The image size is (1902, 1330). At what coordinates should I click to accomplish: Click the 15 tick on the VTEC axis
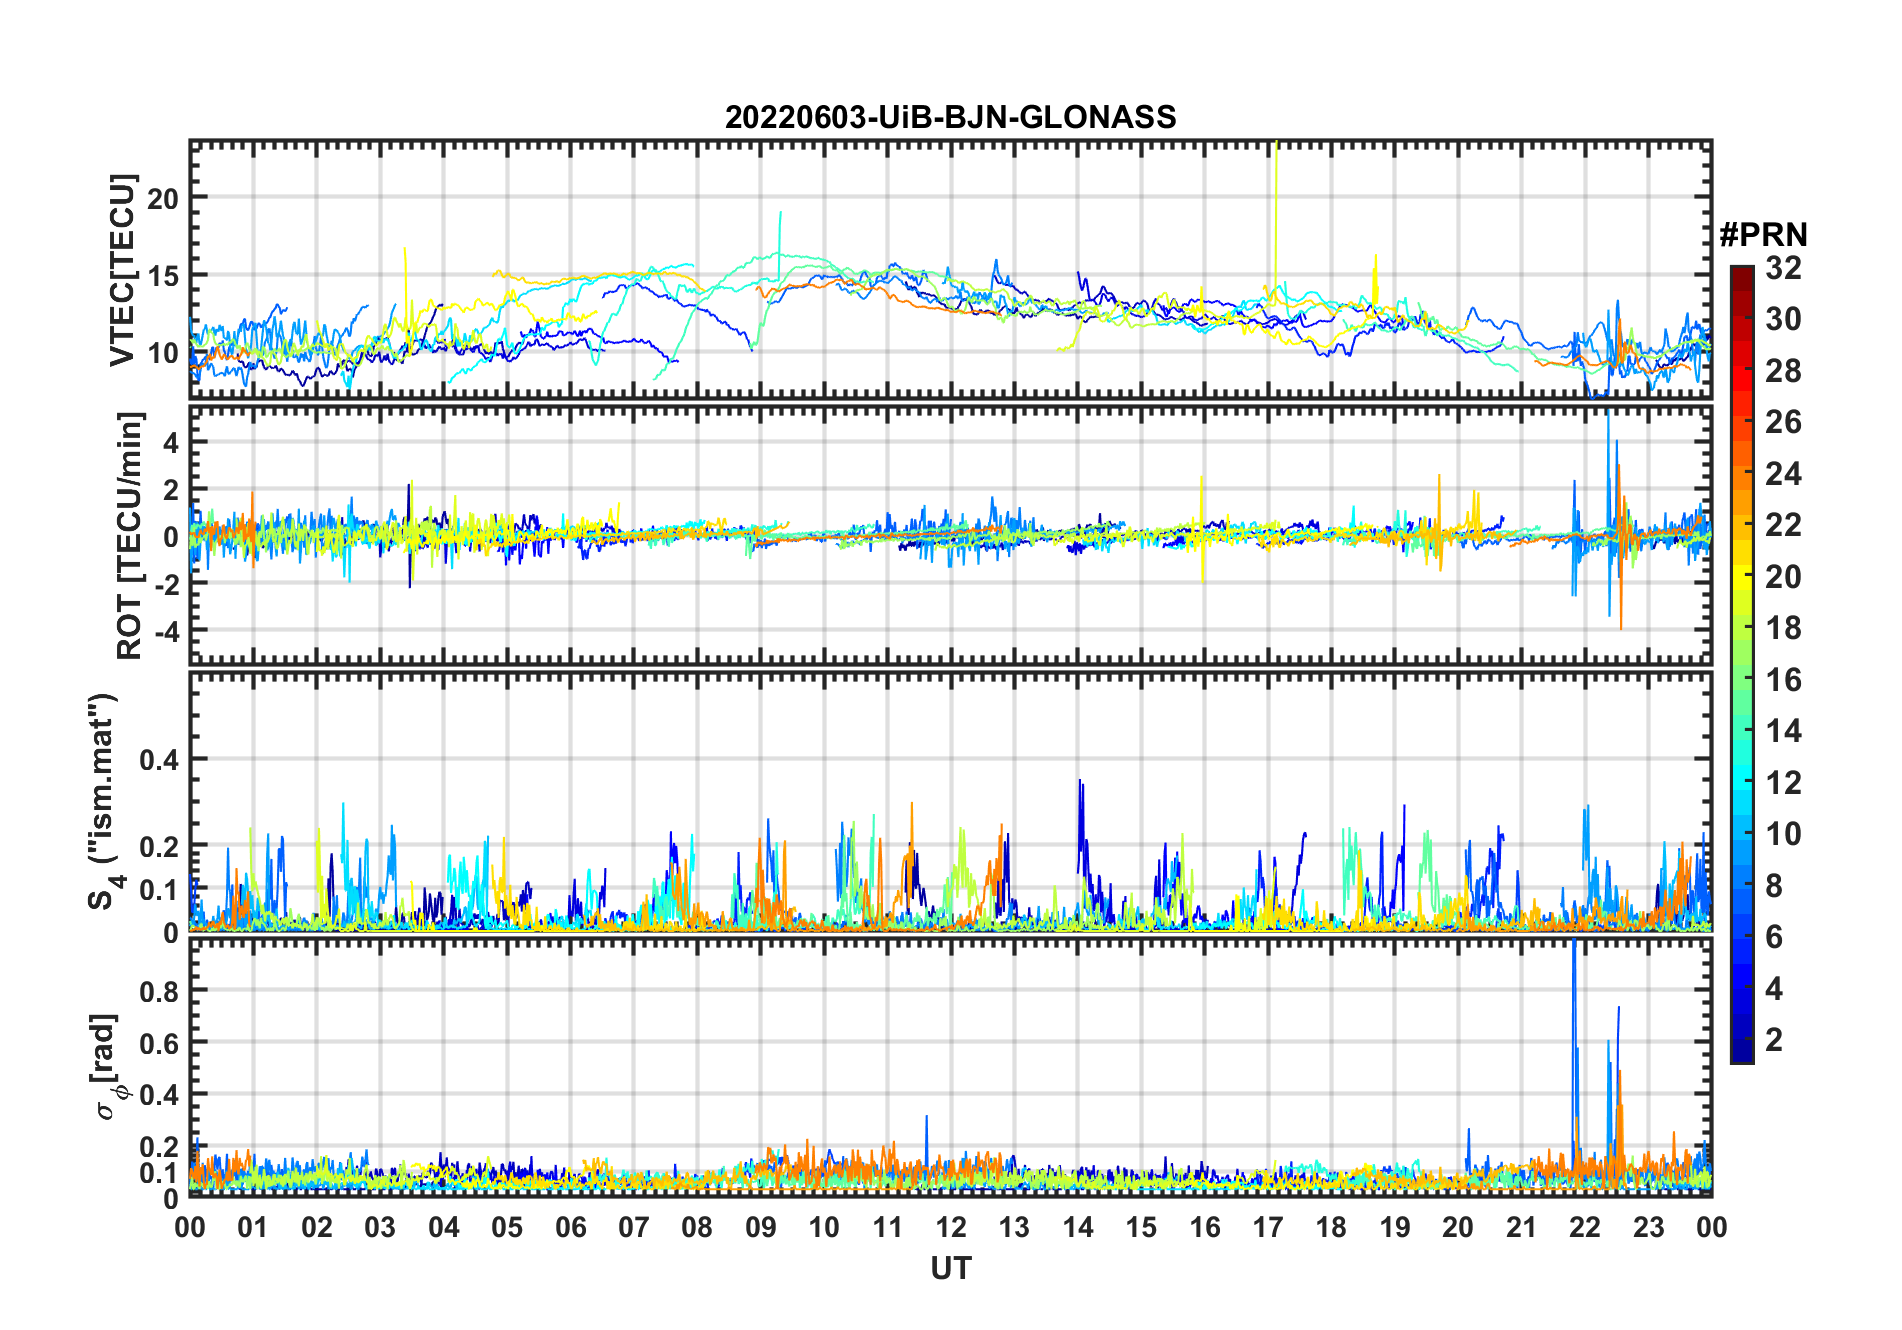tap(163, 276)
